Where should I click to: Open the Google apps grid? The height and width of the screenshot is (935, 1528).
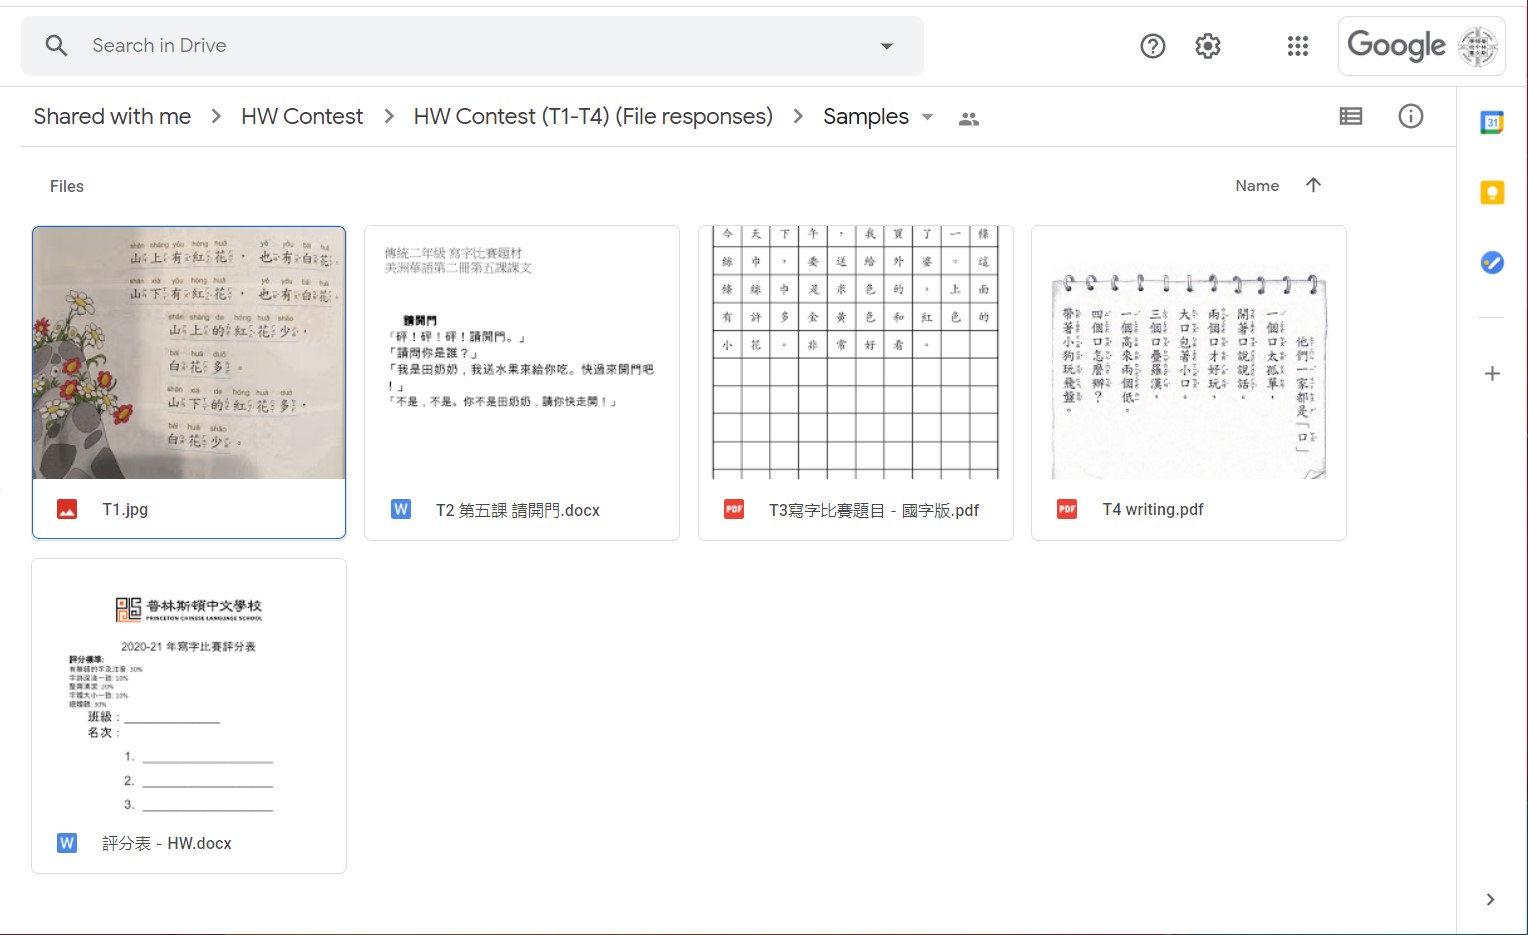pos(1297,46)
